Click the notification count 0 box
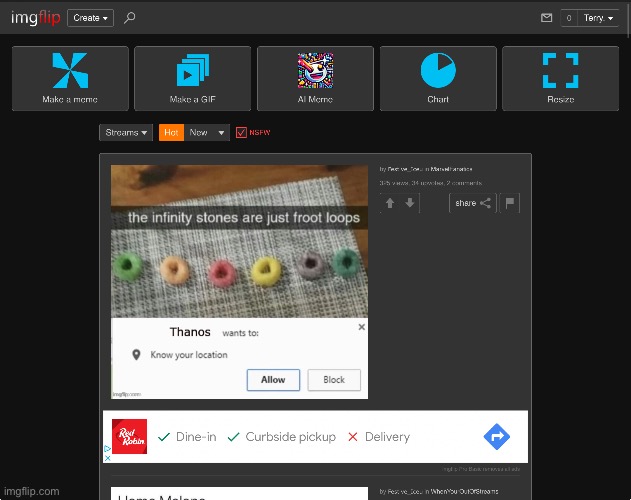Image resolution: width=631 pixels, height=500 pixels. 569,18
